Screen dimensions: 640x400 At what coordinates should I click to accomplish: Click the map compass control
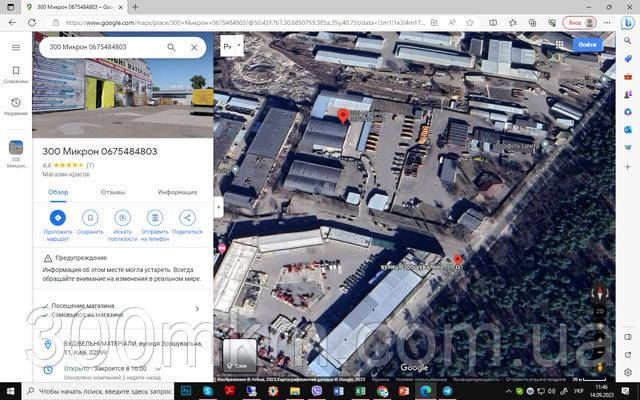(600, 293)
